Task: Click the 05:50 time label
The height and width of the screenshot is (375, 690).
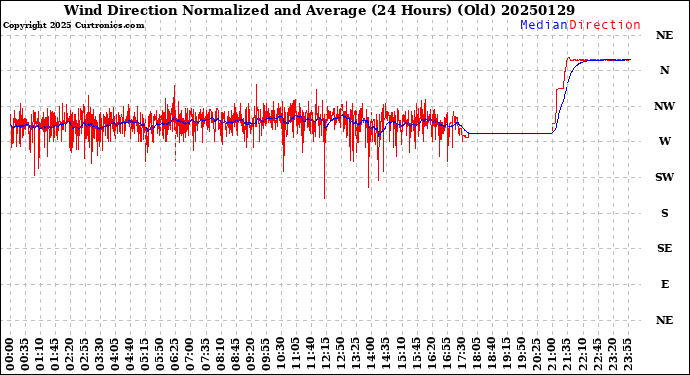Action: pyautogui.click(x=160, y=355)
